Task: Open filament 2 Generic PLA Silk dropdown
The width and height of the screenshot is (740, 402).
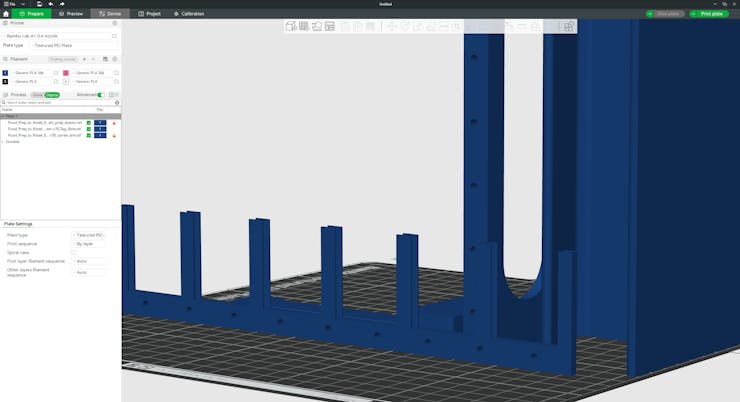Action: coord(92,73)
